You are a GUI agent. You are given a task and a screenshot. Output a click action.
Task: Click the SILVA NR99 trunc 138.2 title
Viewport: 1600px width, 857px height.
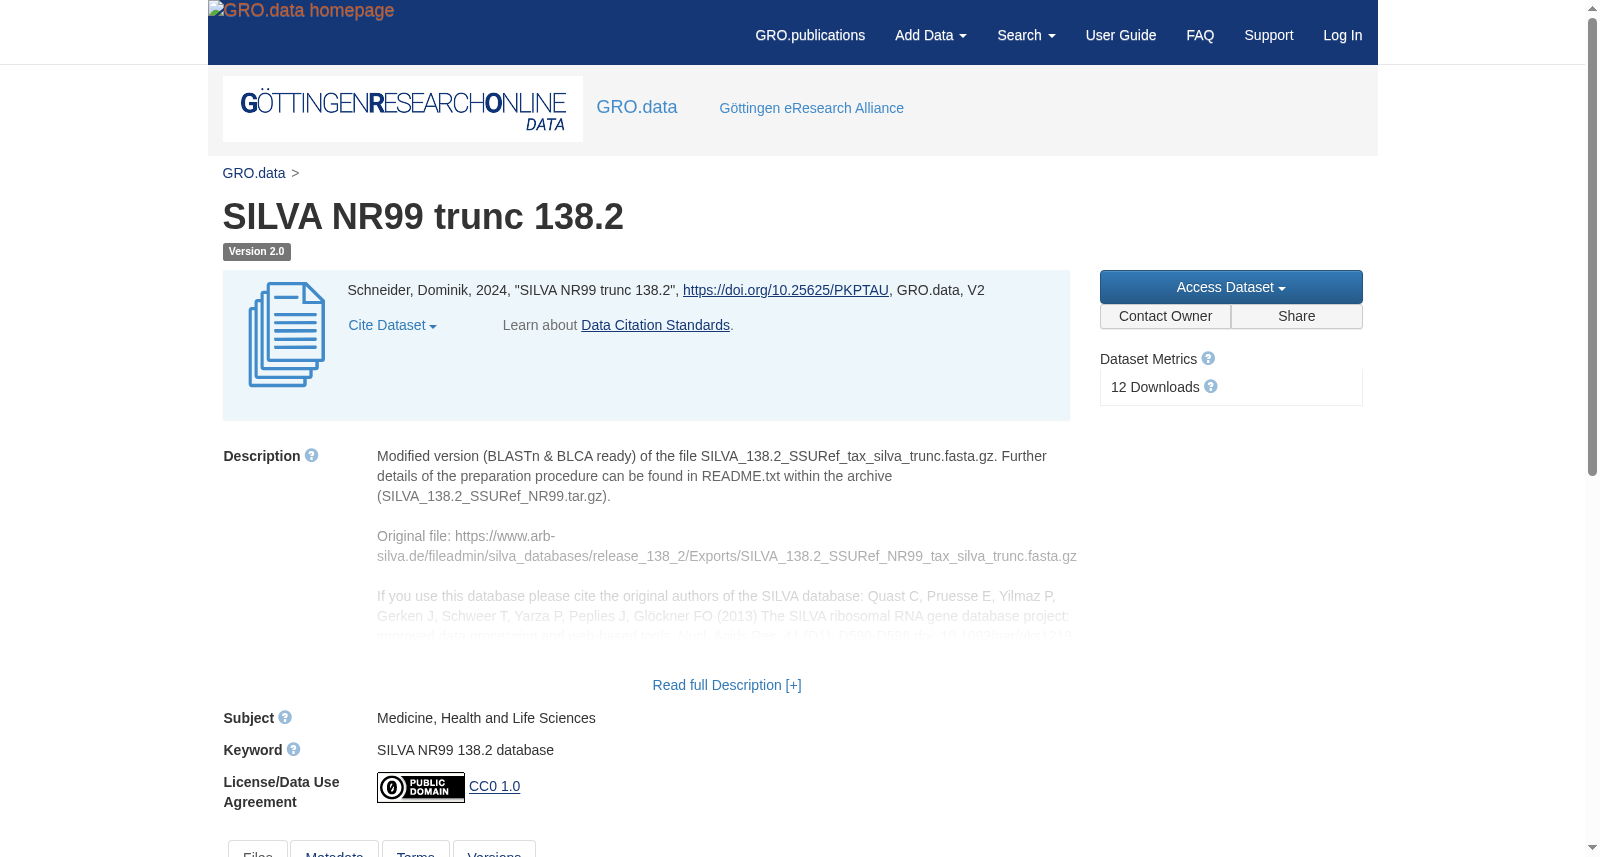pyautogui.click(x=423, y=217)
